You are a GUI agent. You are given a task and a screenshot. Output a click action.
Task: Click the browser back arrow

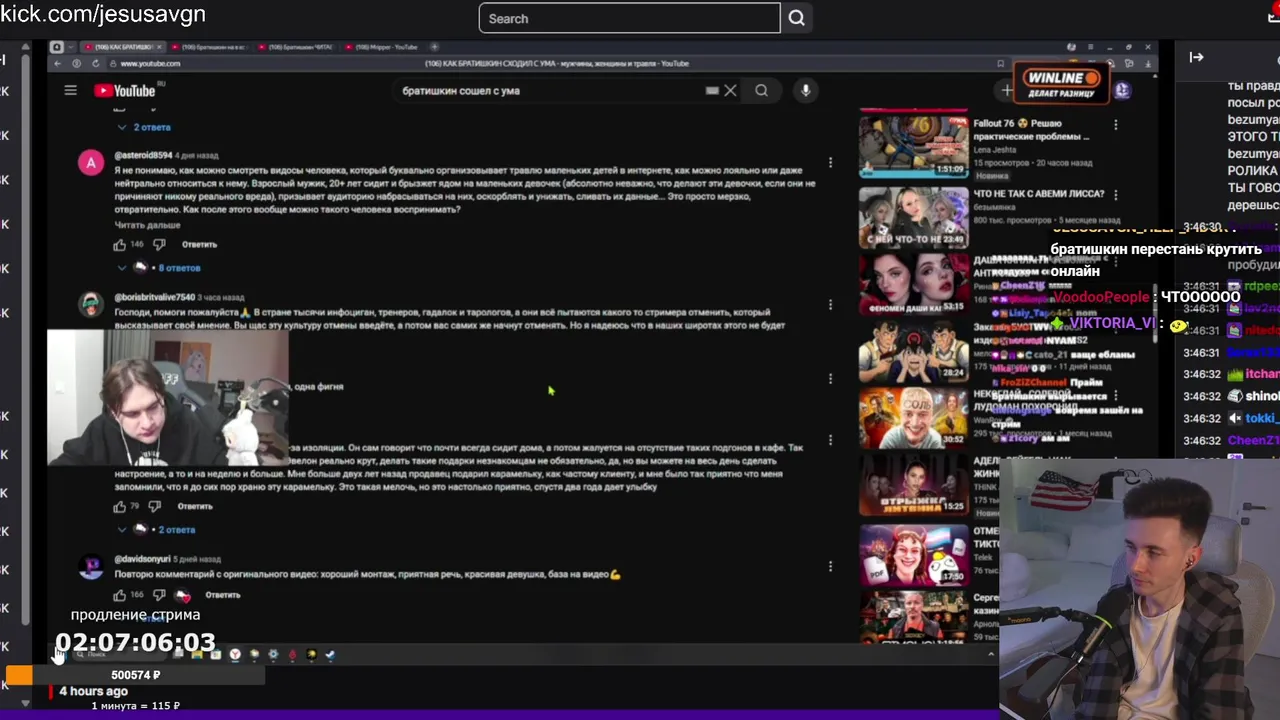[57, 64]
